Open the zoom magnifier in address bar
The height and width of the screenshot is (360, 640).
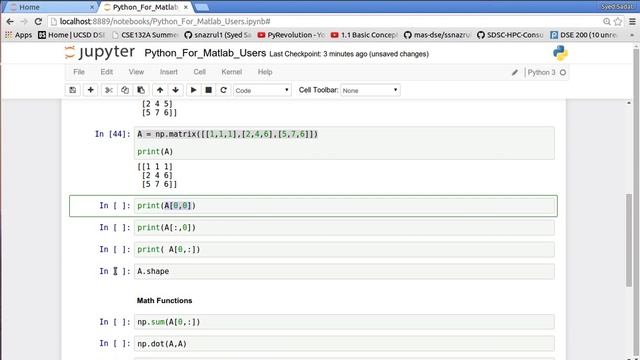(x=607, y=21)
